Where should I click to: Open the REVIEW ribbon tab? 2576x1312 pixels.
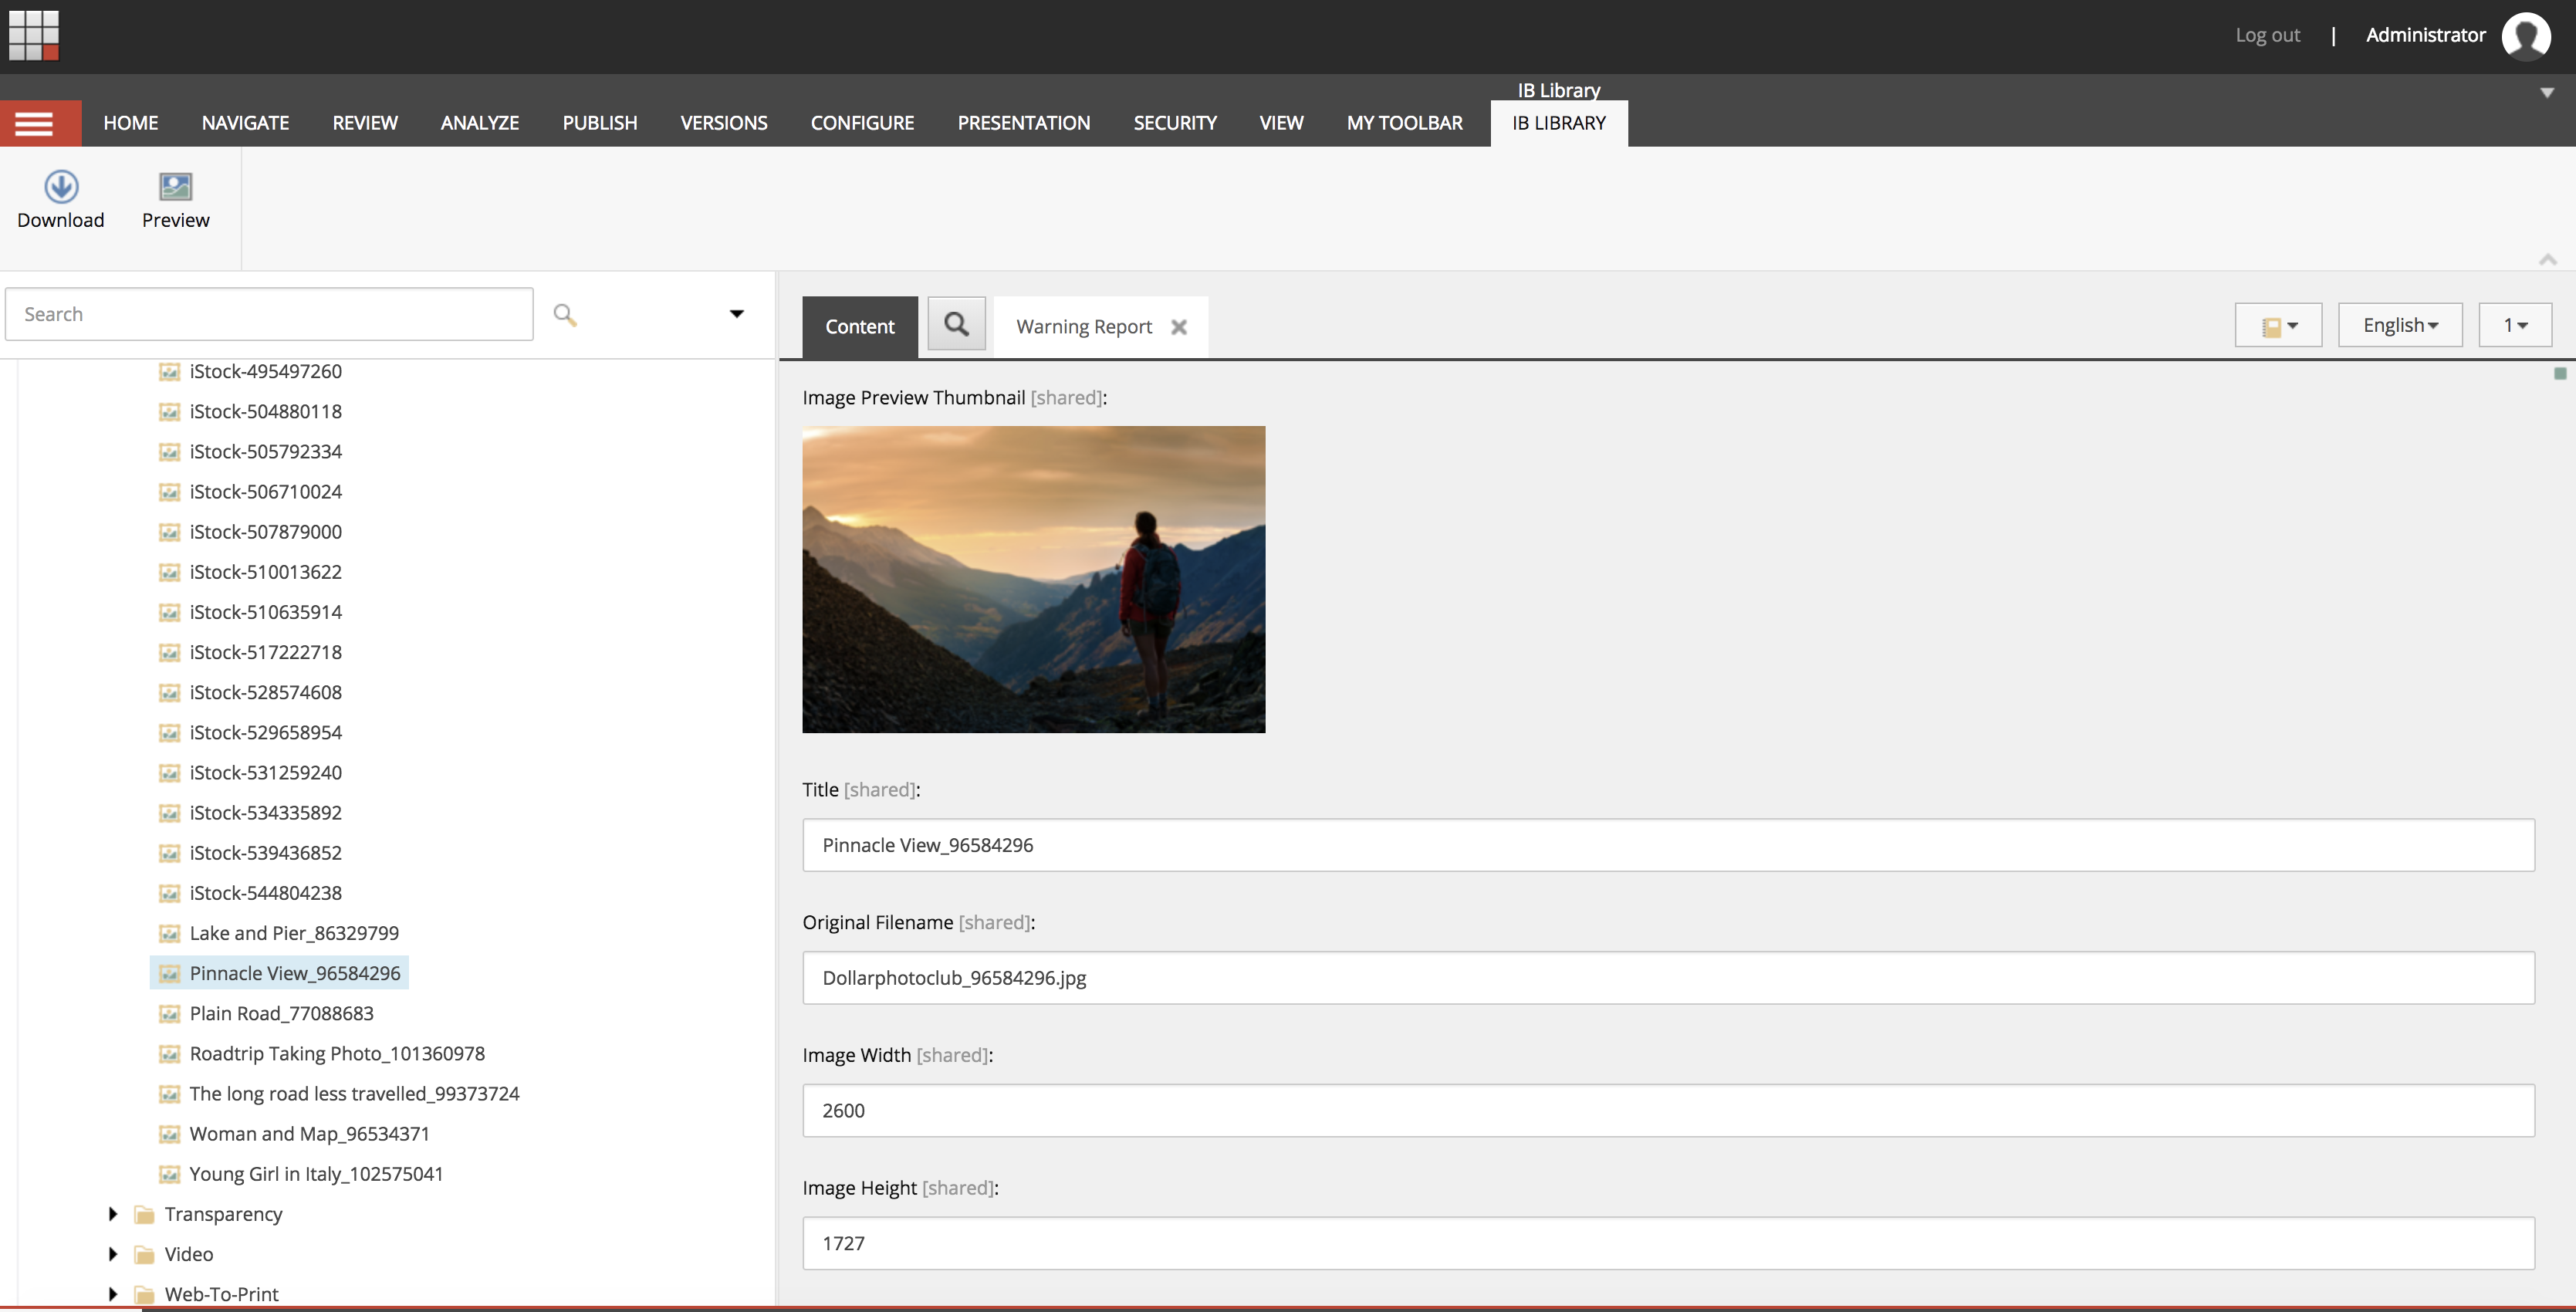tap(365, 123)
